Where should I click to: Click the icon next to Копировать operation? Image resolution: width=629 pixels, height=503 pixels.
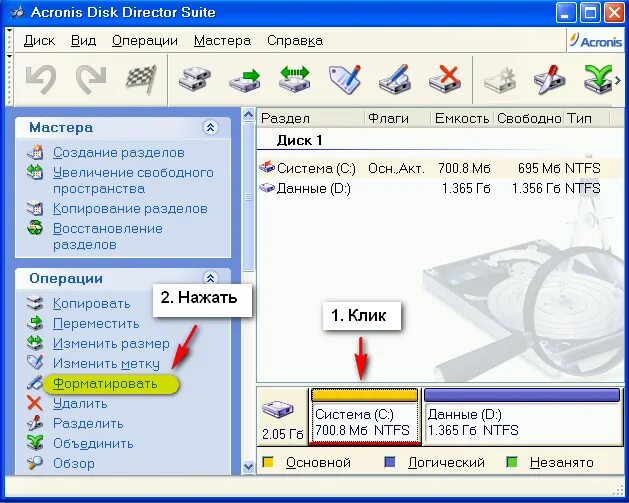(x=35, y=303)
